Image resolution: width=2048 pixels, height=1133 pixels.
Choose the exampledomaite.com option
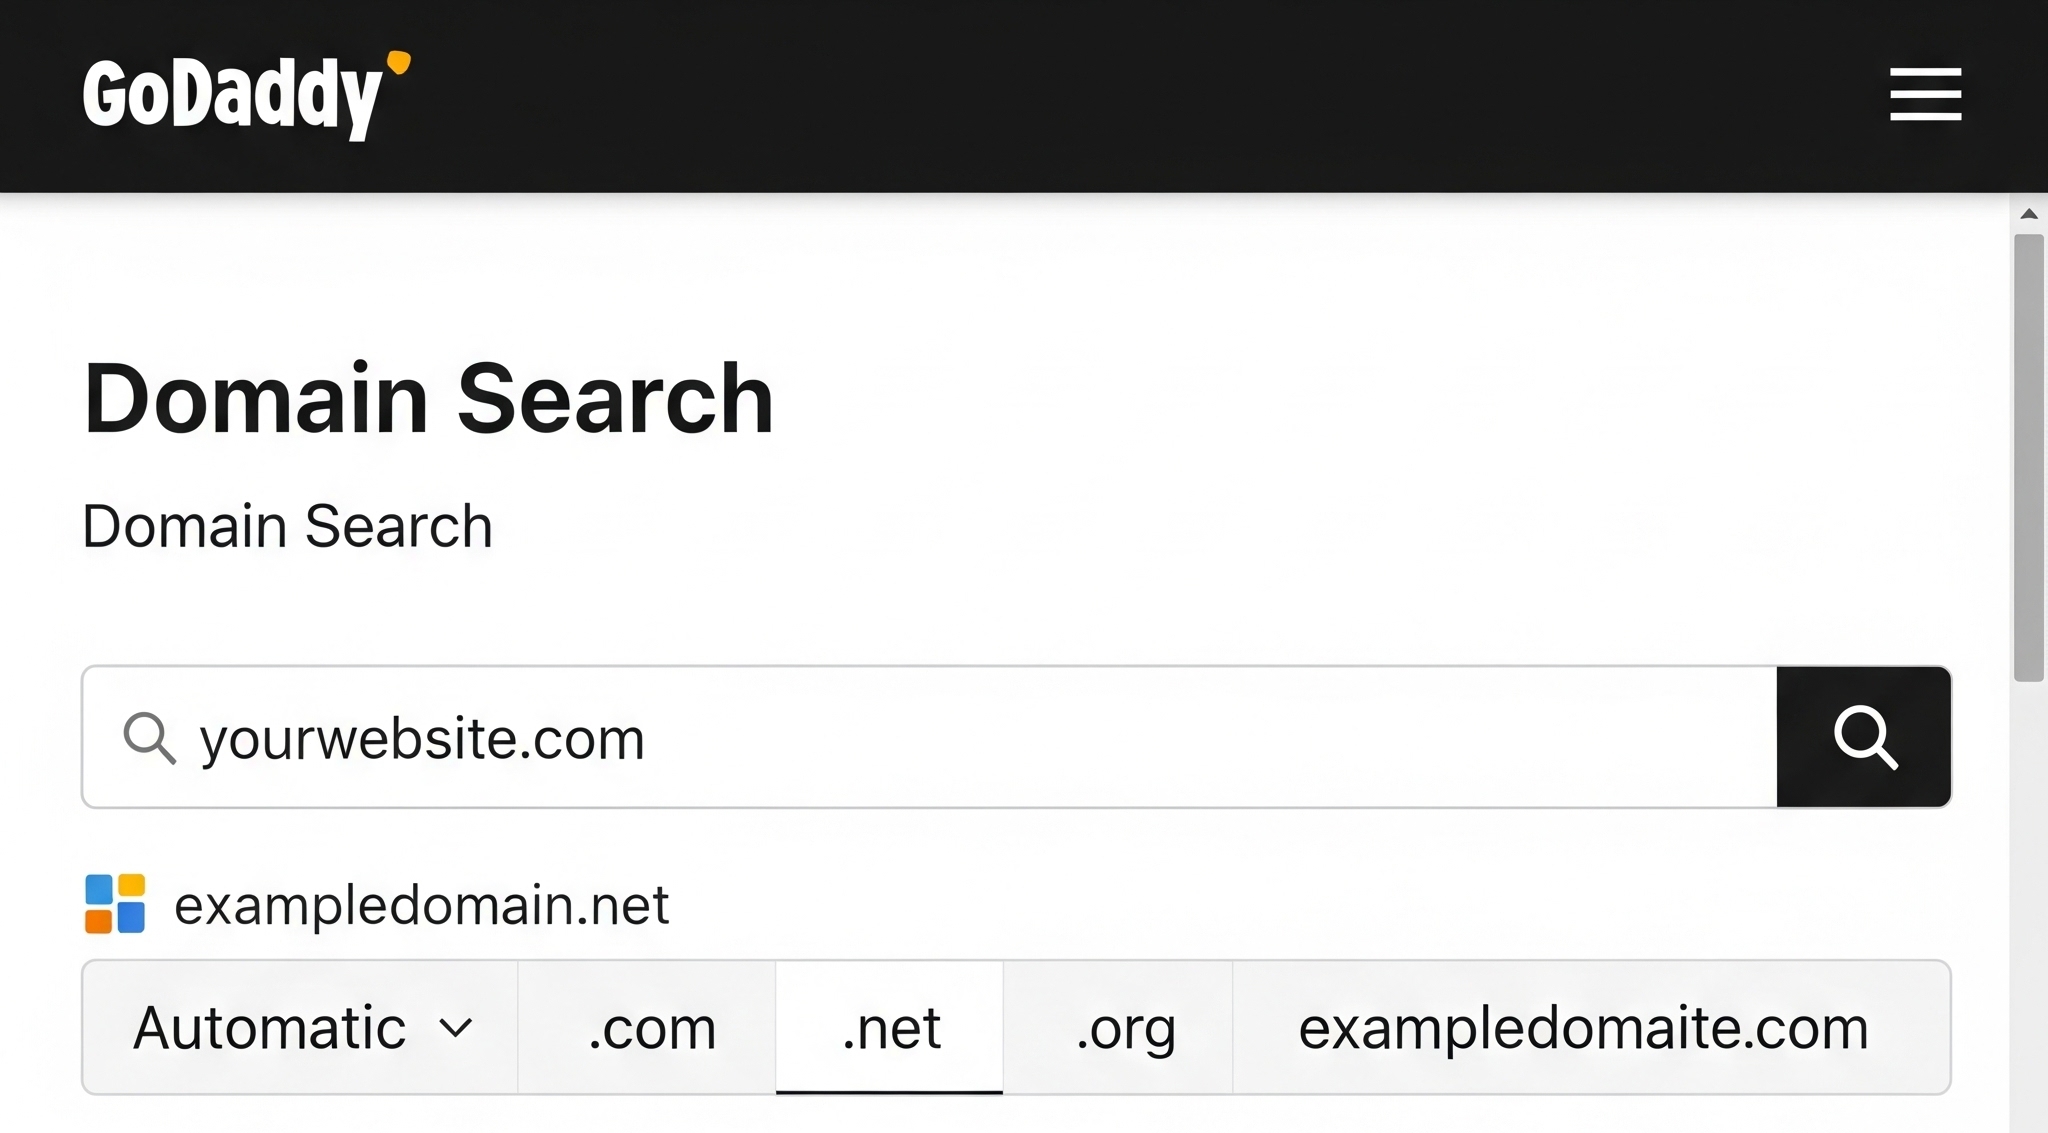(x=1591, y=1027)
